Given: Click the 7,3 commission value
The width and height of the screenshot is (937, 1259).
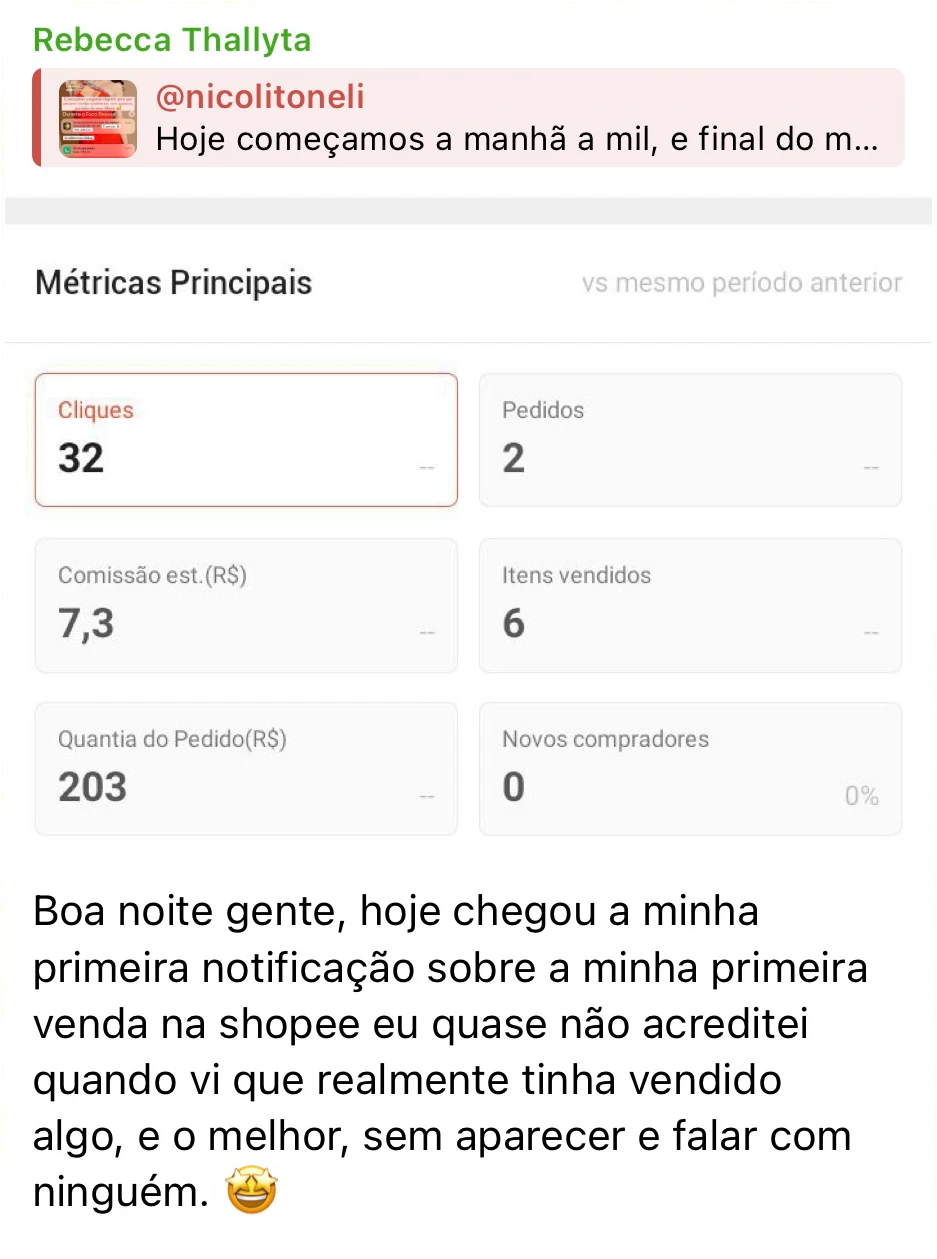Looking at the screenshot, I should (x=86, y=623).
